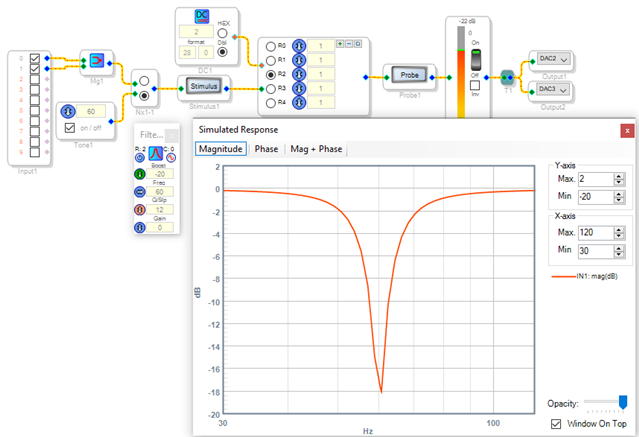Click the R1 row value adjust knob
This screenshot has height=437, width=639.
coord(299,60)
